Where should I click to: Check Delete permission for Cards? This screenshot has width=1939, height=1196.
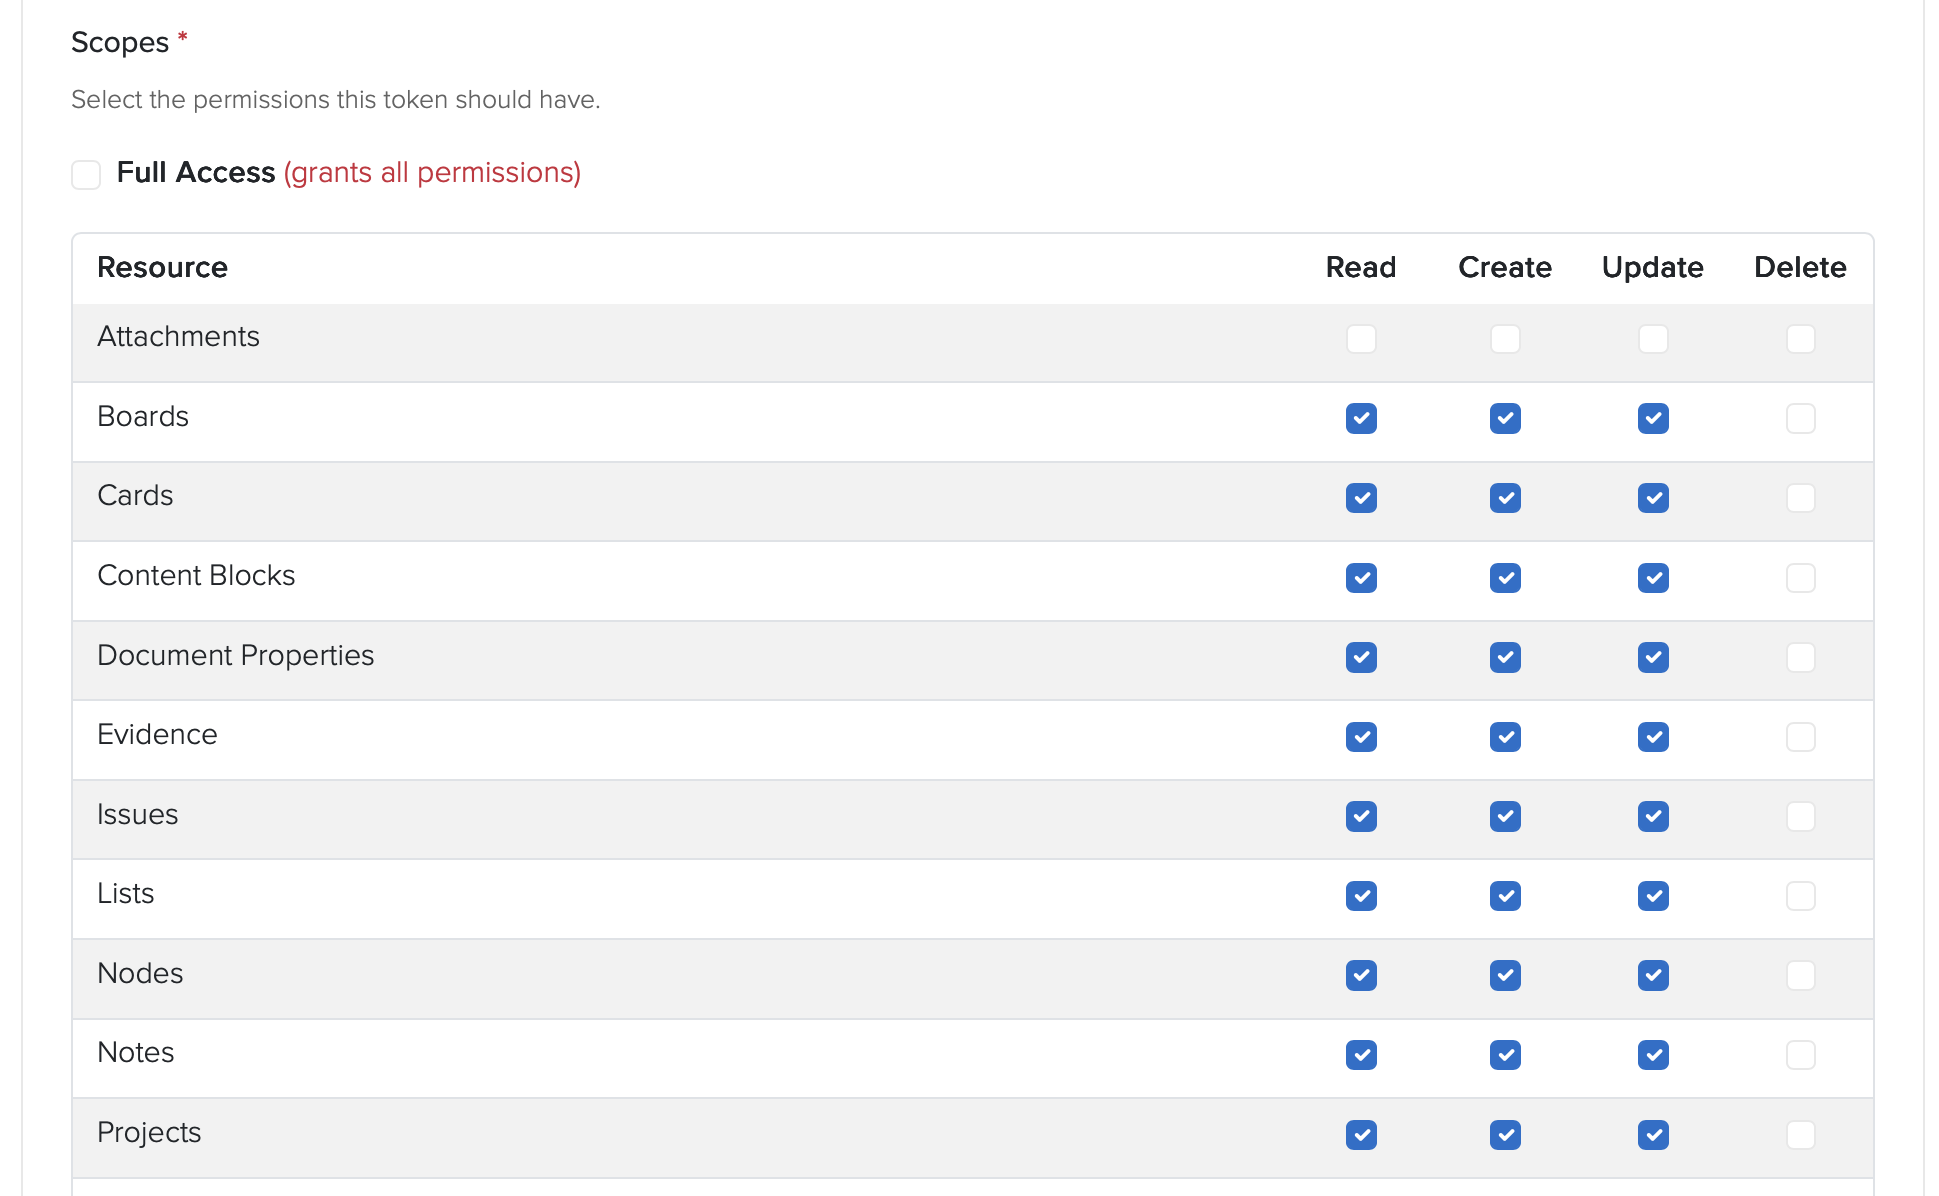coord(1800,498)
